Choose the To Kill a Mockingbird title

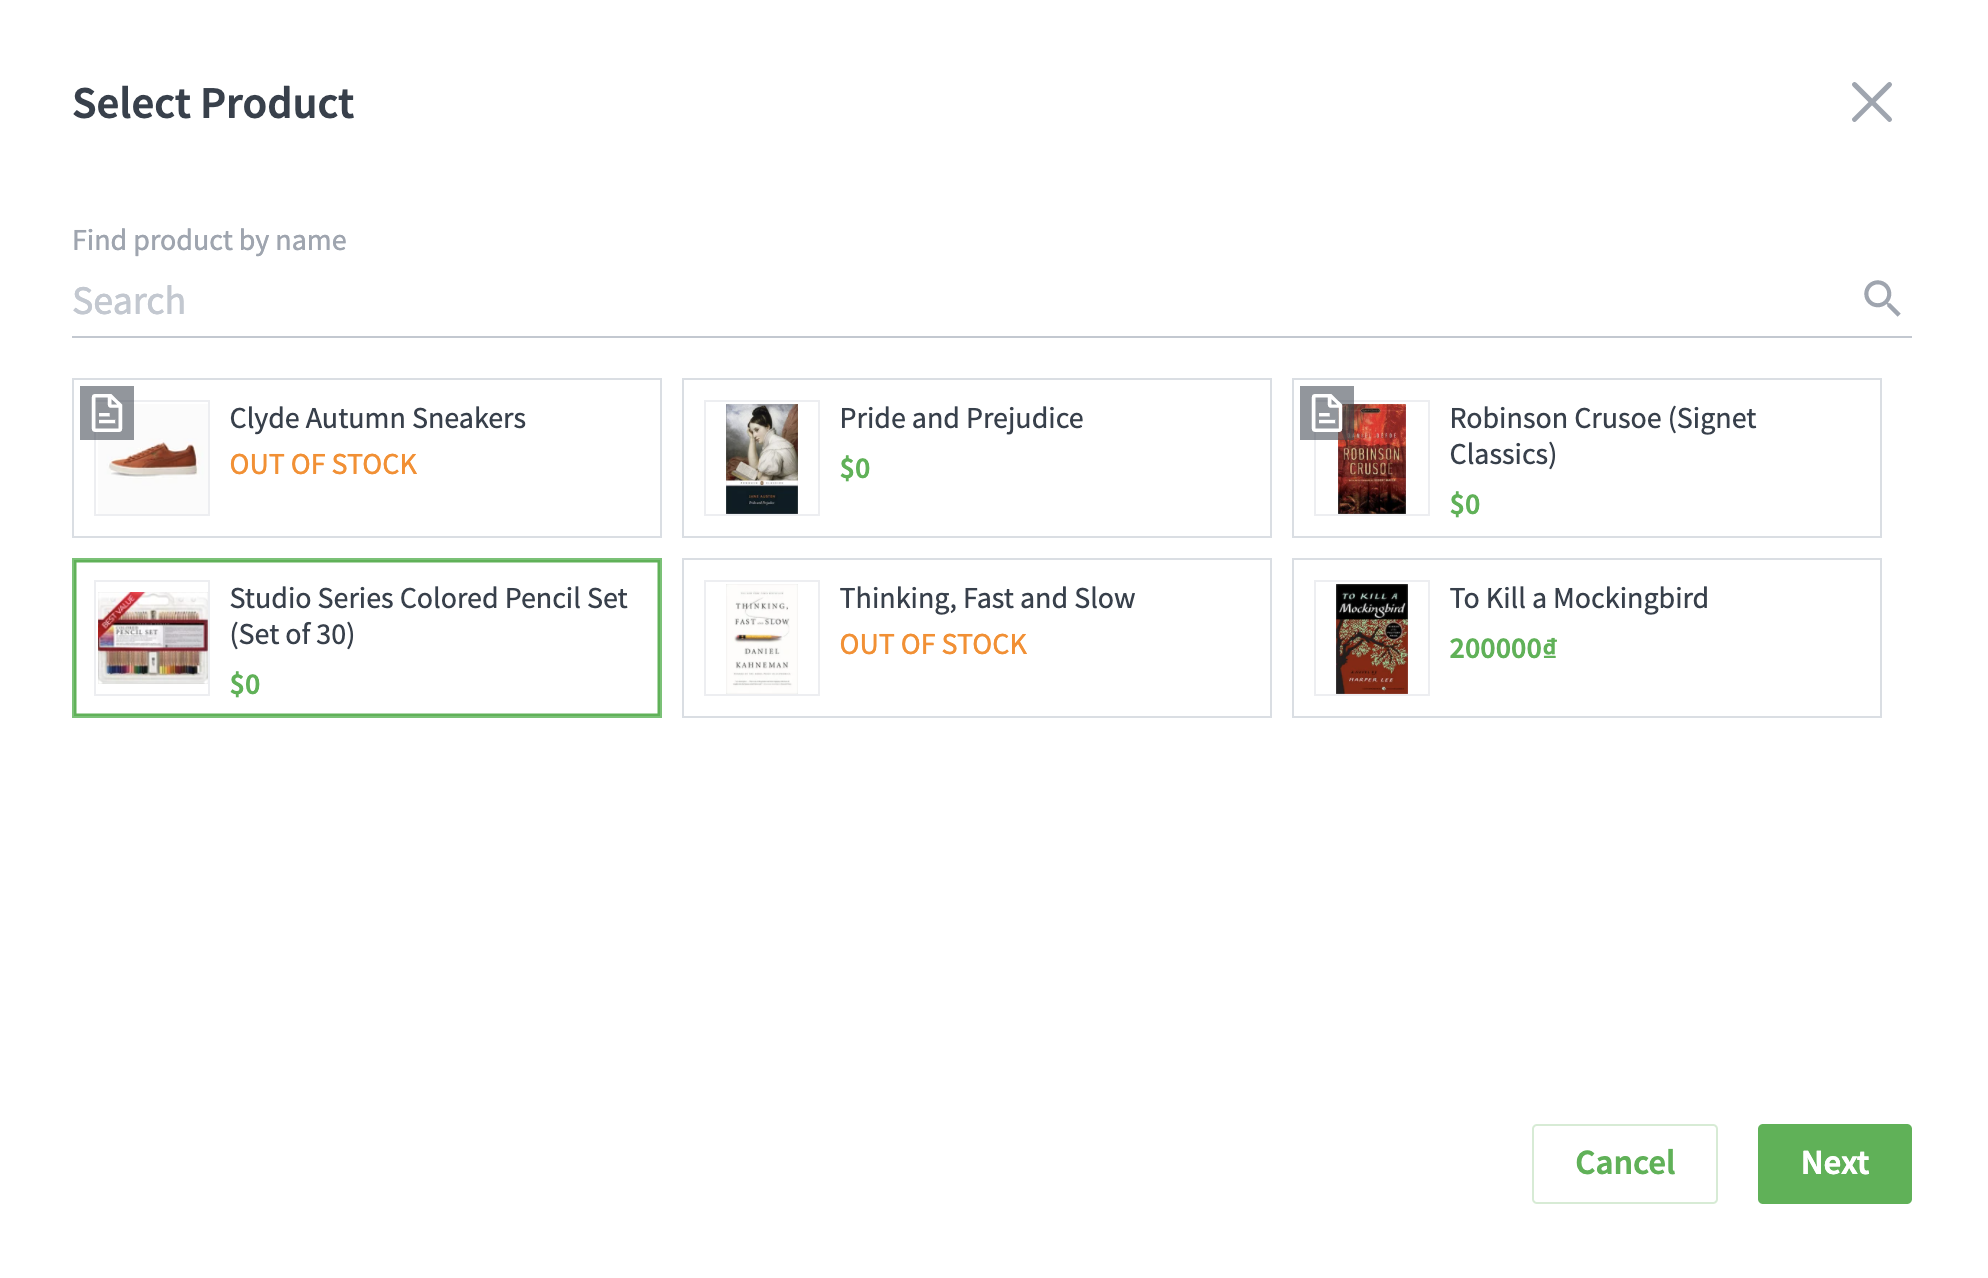pyautogui.click(x=1579, y=598)
